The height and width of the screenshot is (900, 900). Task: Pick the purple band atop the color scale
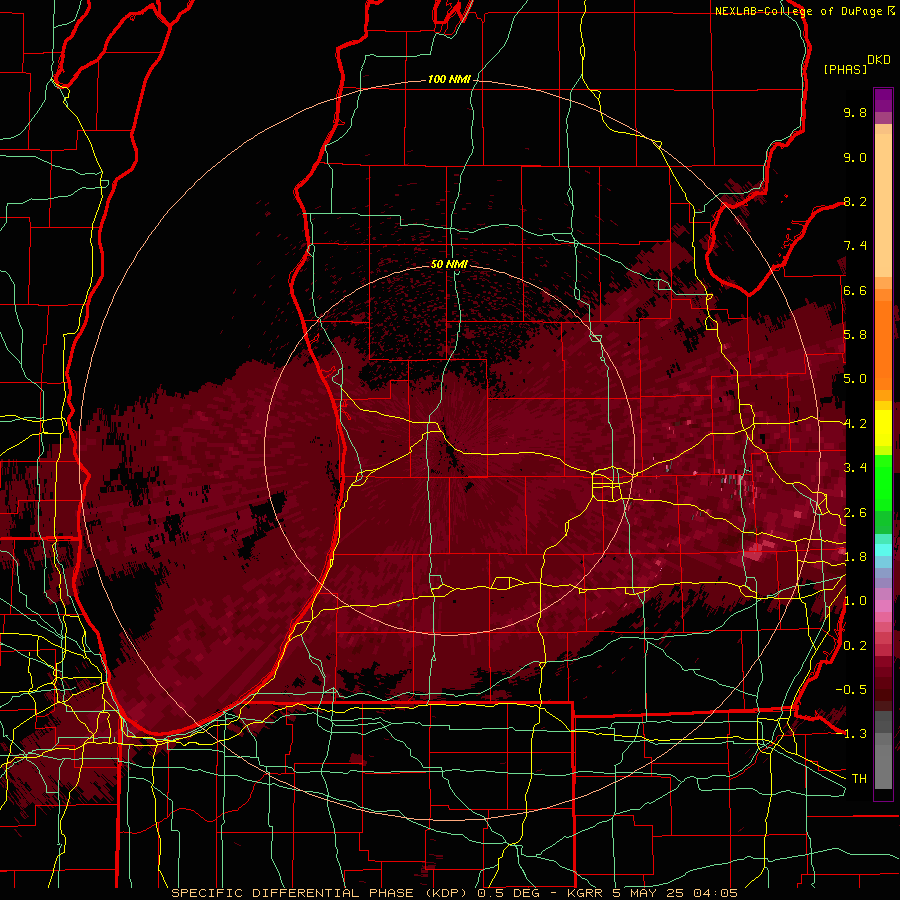883,100
